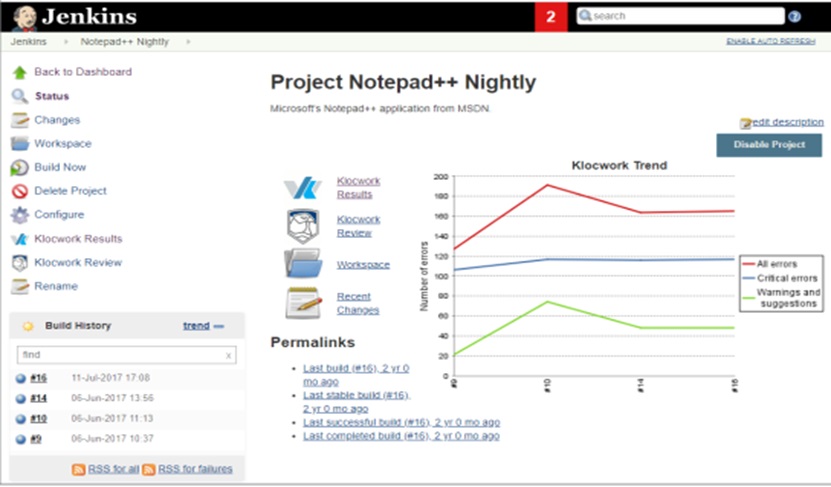The image size is (831, 487).
Task: Click the sun weather icon in Build History
Action: click(x=28, y=326)
